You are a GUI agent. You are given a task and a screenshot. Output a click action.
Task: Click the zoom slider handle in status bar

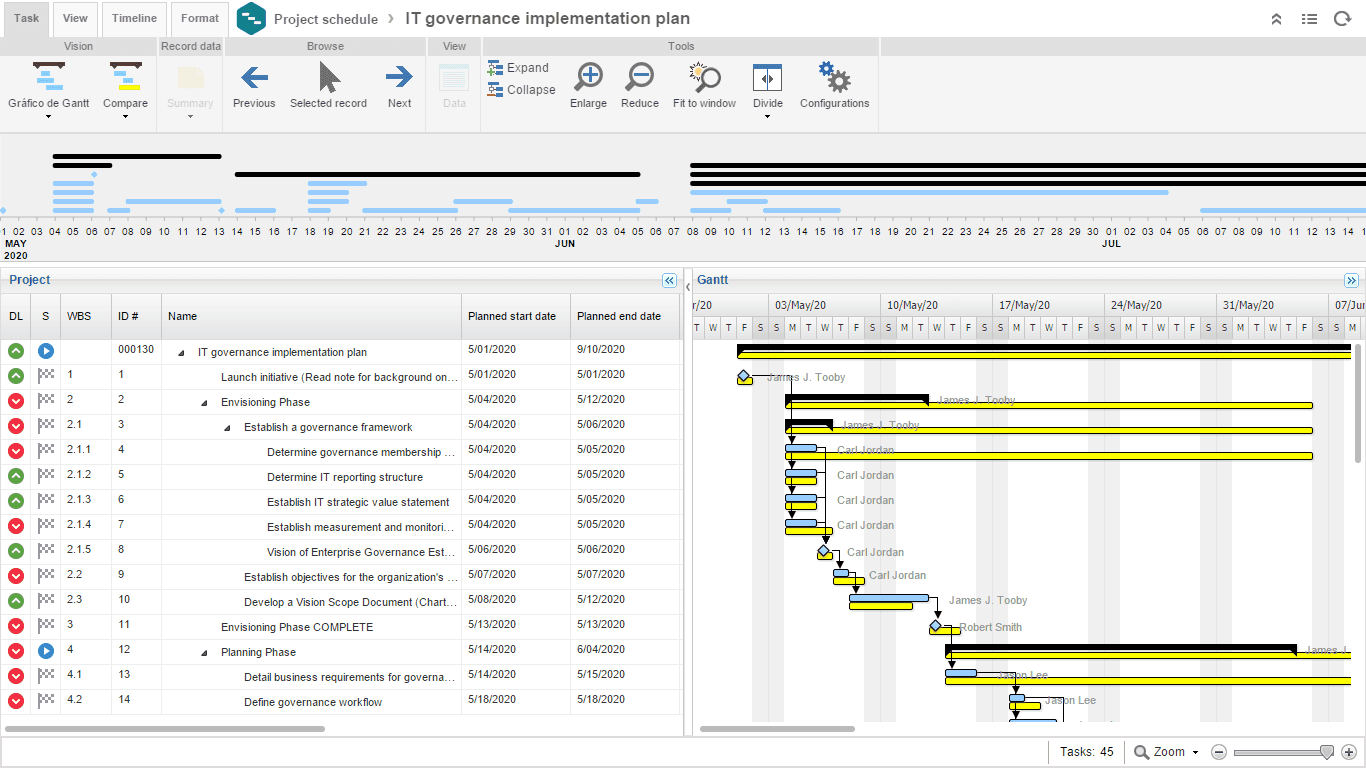[x=1327, y=752]
